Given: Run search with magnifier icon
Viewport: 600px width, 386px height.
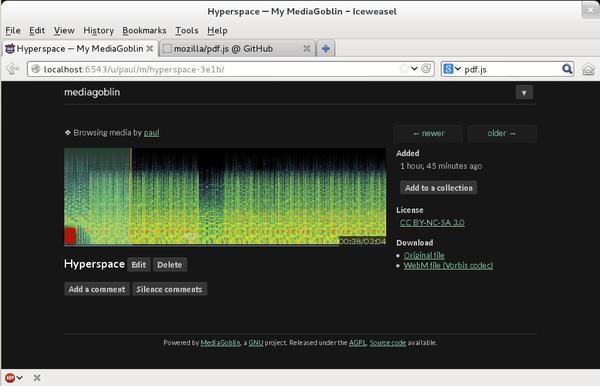Looking at the screenshot, I should click(x=567, y=69).
